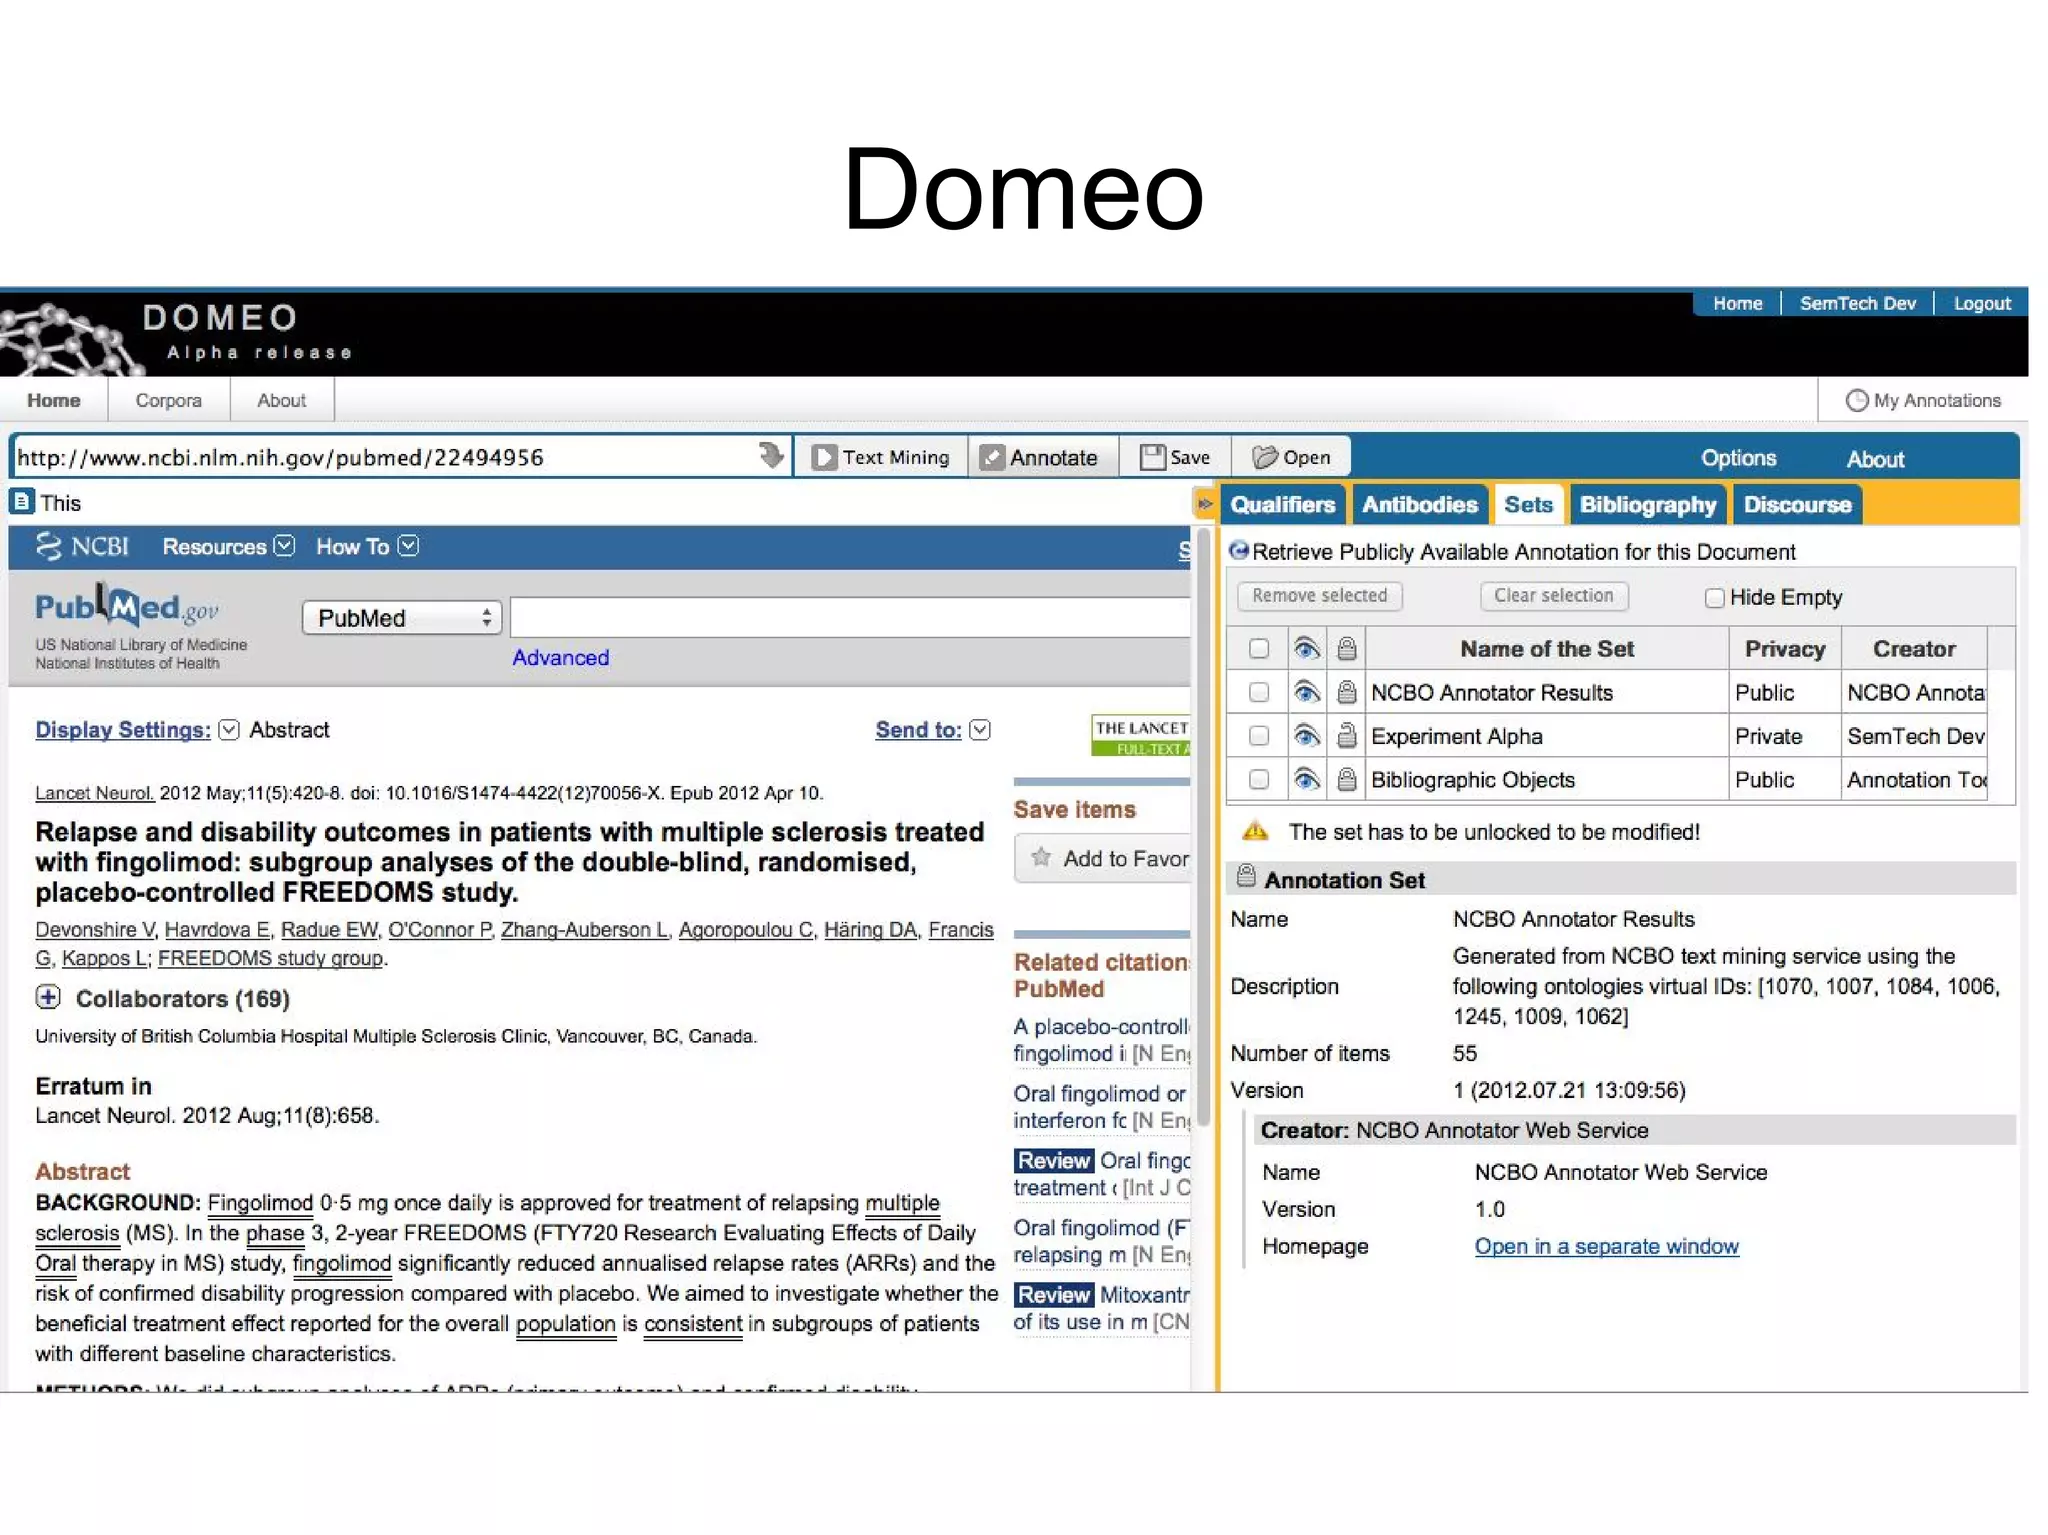Click the Annotation Set lock icon
This screenshot has height=1535, width=2048.
pos(1246,877)
